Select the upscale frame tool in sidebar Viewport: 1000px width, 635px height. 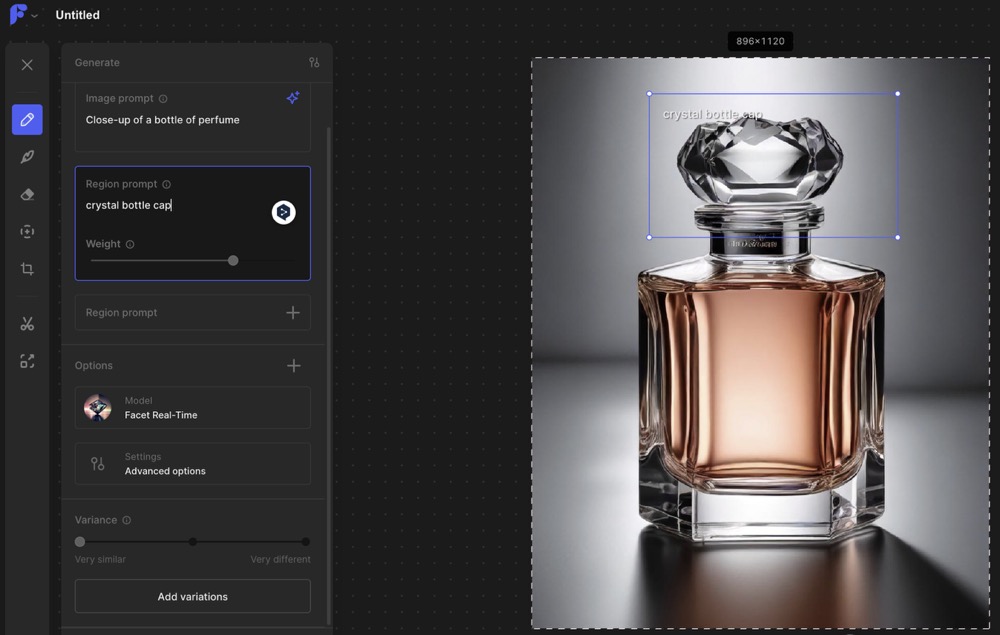point(27,361)
